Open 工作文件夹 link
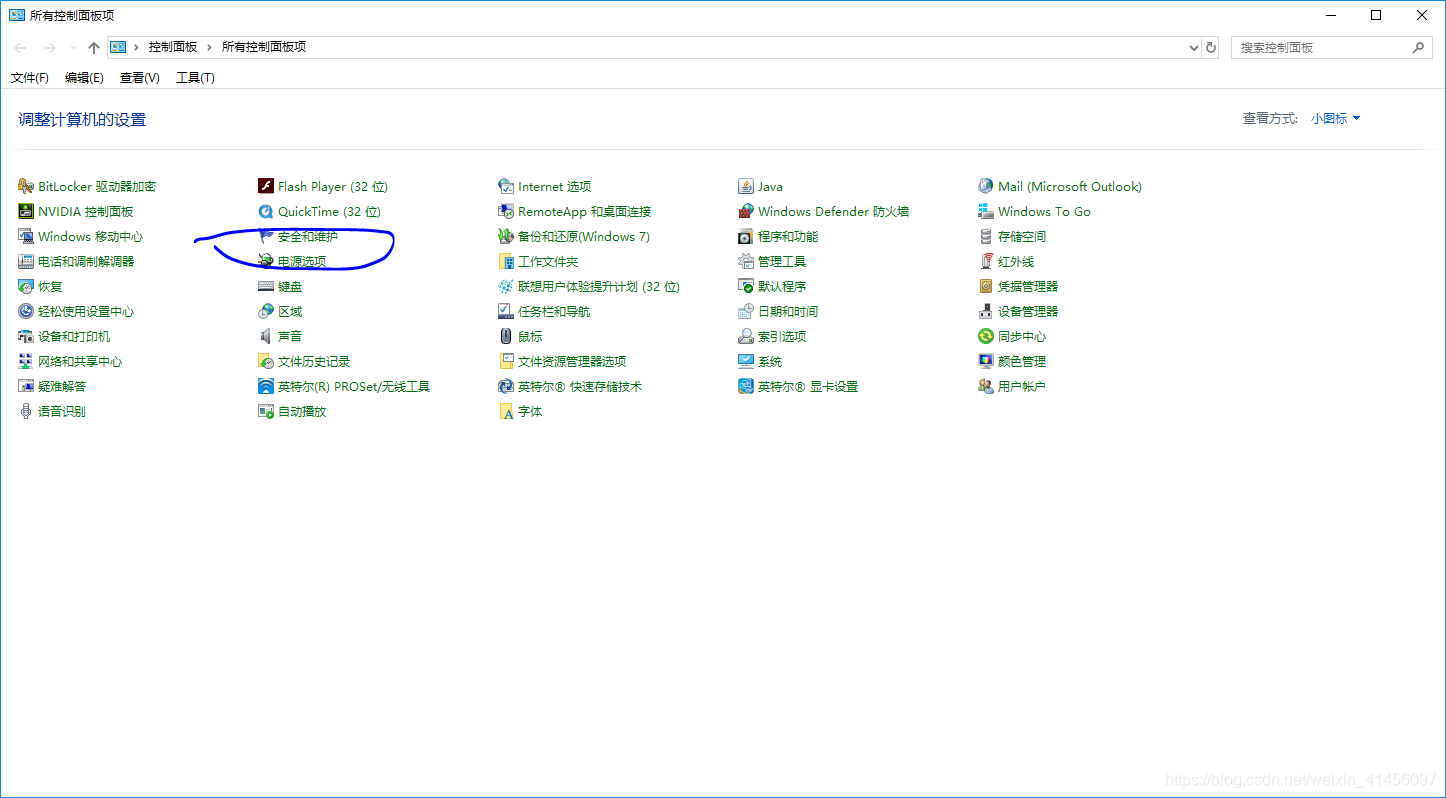 click(x=548, y=261)
